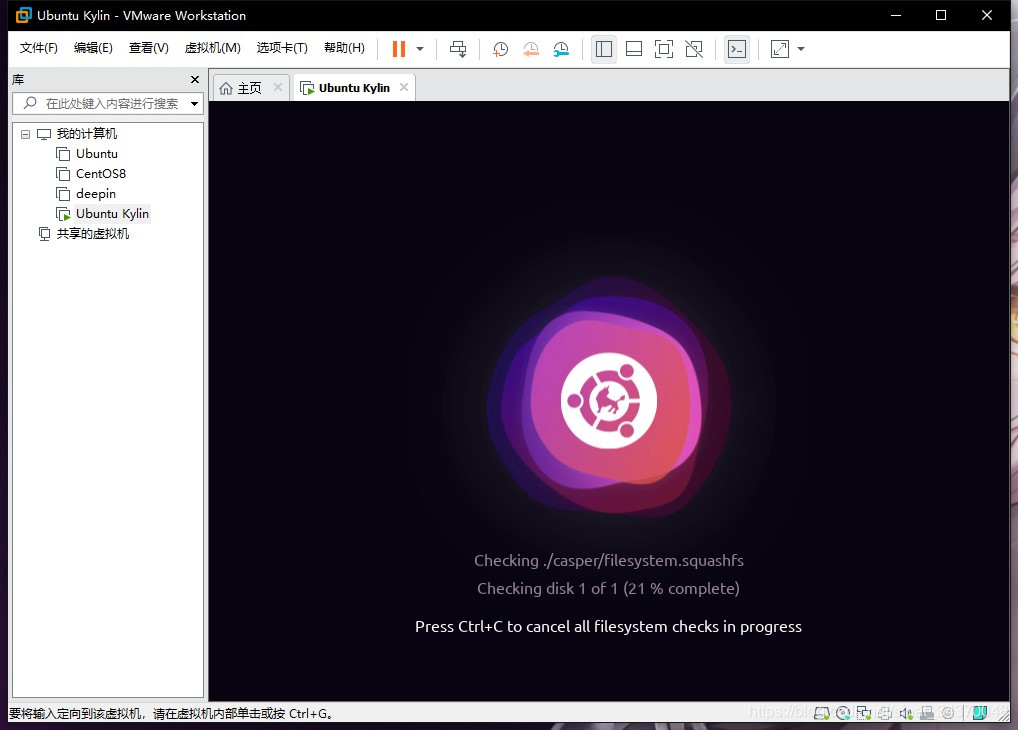This screenshot has height=730, width=1018.
Task: Close the Ubuntu Kylin tab
Action: tap(404, 87)
